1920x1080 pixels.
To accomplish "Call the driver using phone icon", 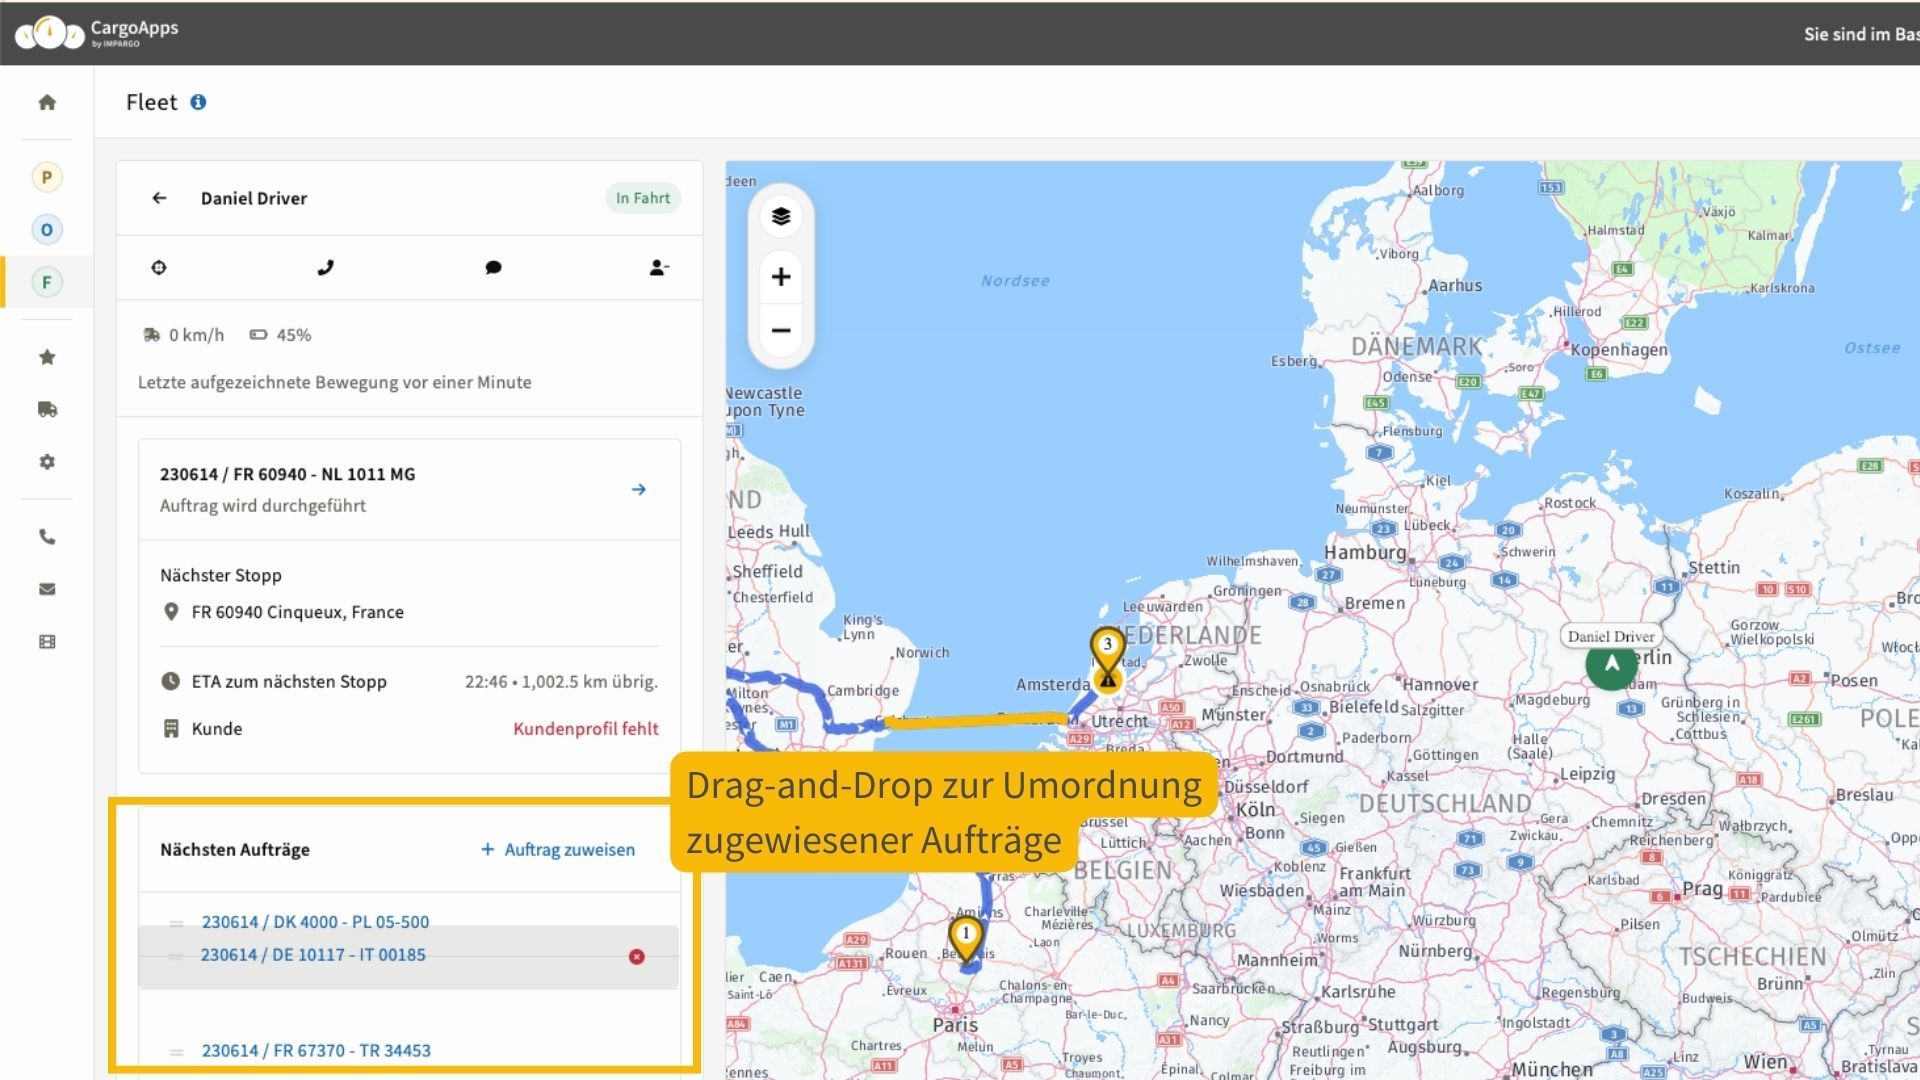I will coord(325,268).
